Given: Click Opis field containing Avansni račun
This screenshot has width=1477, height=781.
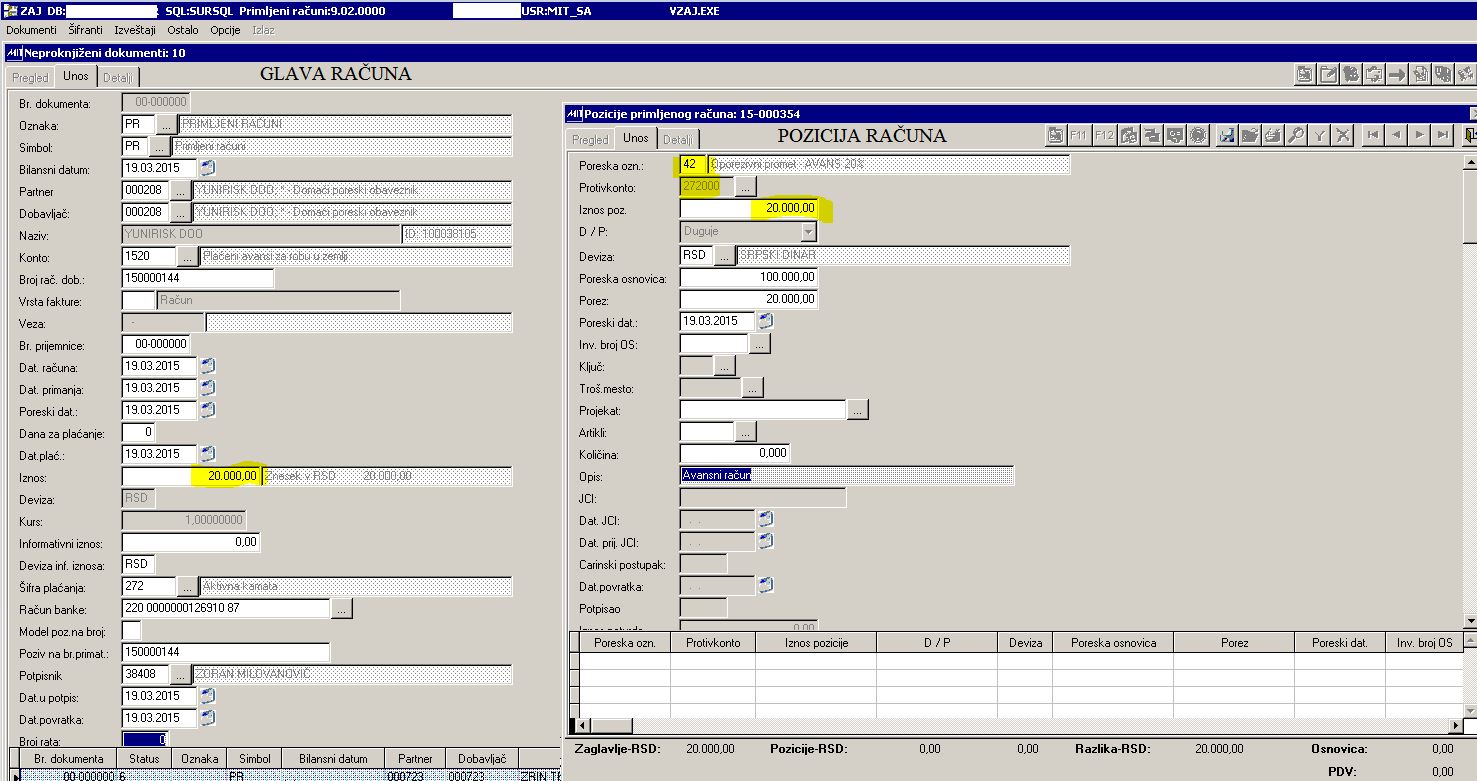Looking at the screenshot, I should [847, 475].
